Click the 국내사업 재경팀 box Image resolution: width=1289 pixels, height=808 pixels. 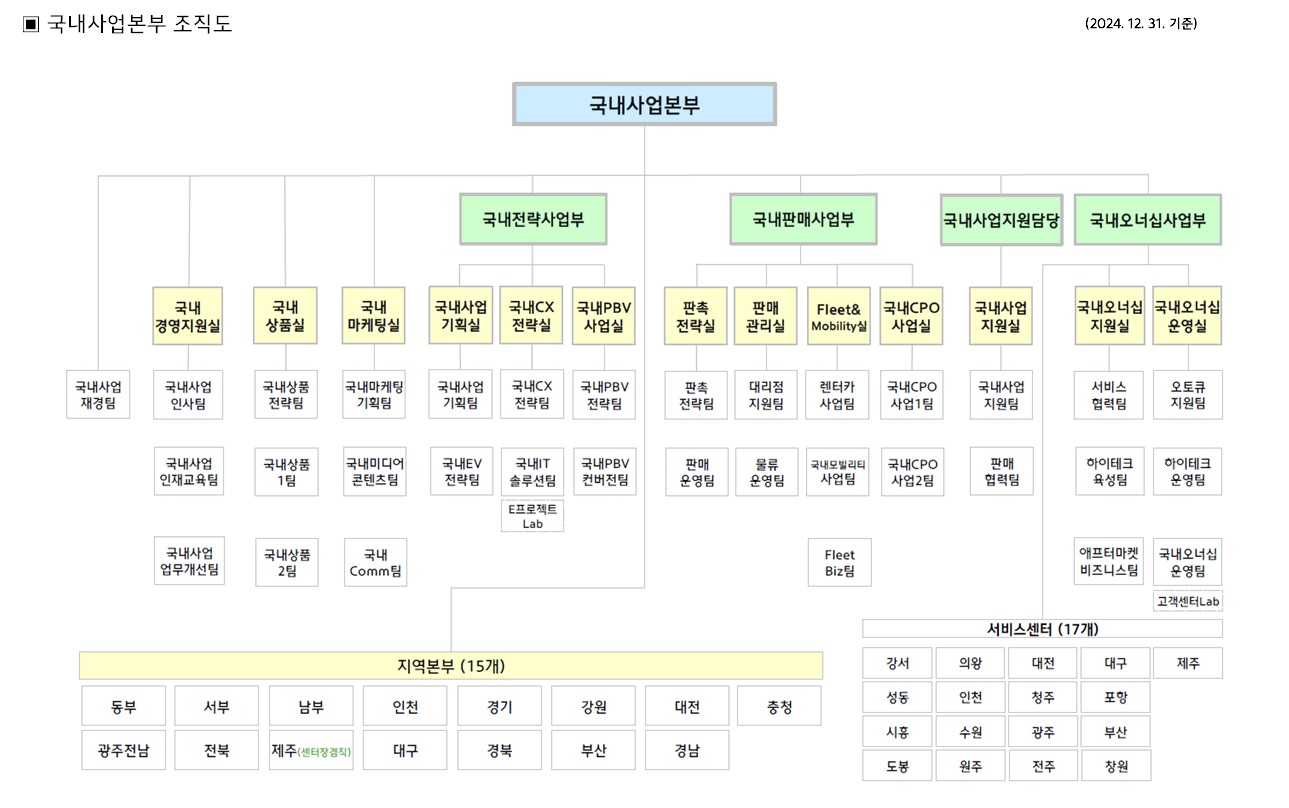(98, 395)
